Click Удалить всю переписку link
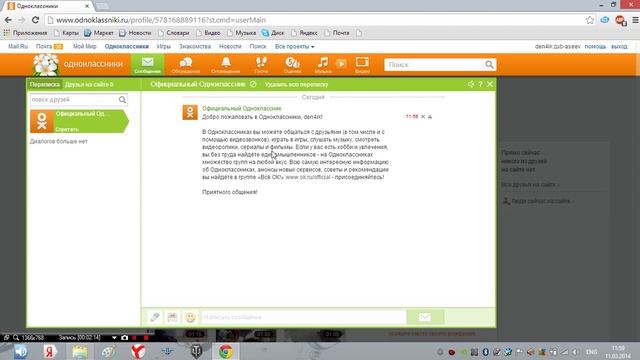 296,84
